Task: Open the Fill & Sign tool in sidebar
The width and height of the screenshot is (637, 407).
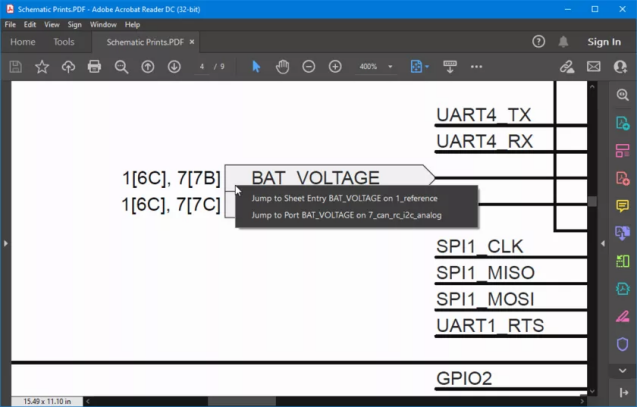Action: coord(623,316)
